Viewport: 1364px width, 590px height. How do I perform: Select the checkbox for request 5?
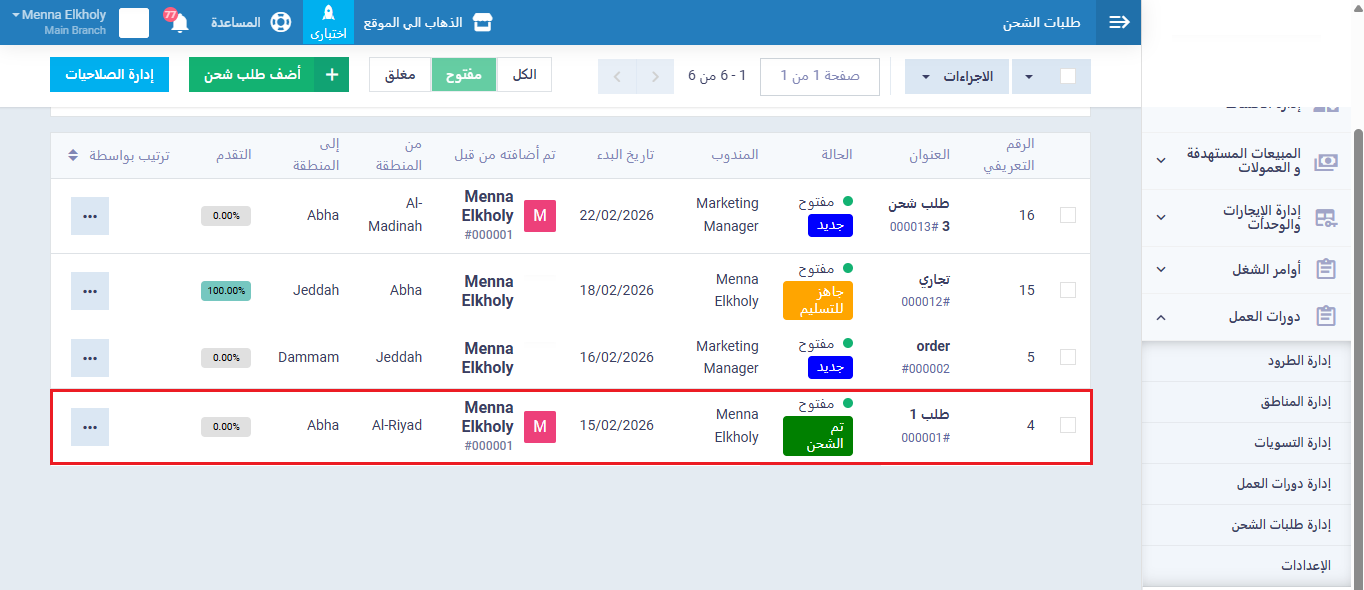1067,357
